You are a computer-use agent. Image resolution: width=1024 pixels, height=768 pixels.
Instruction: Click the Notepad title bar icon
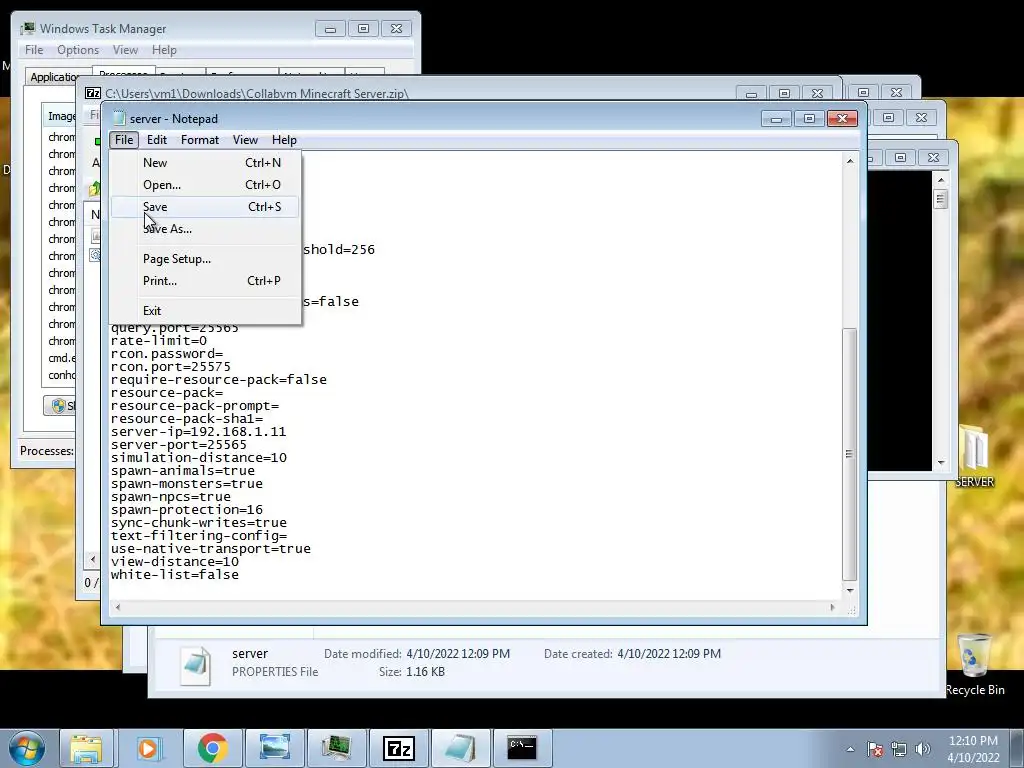pos(119,118)
